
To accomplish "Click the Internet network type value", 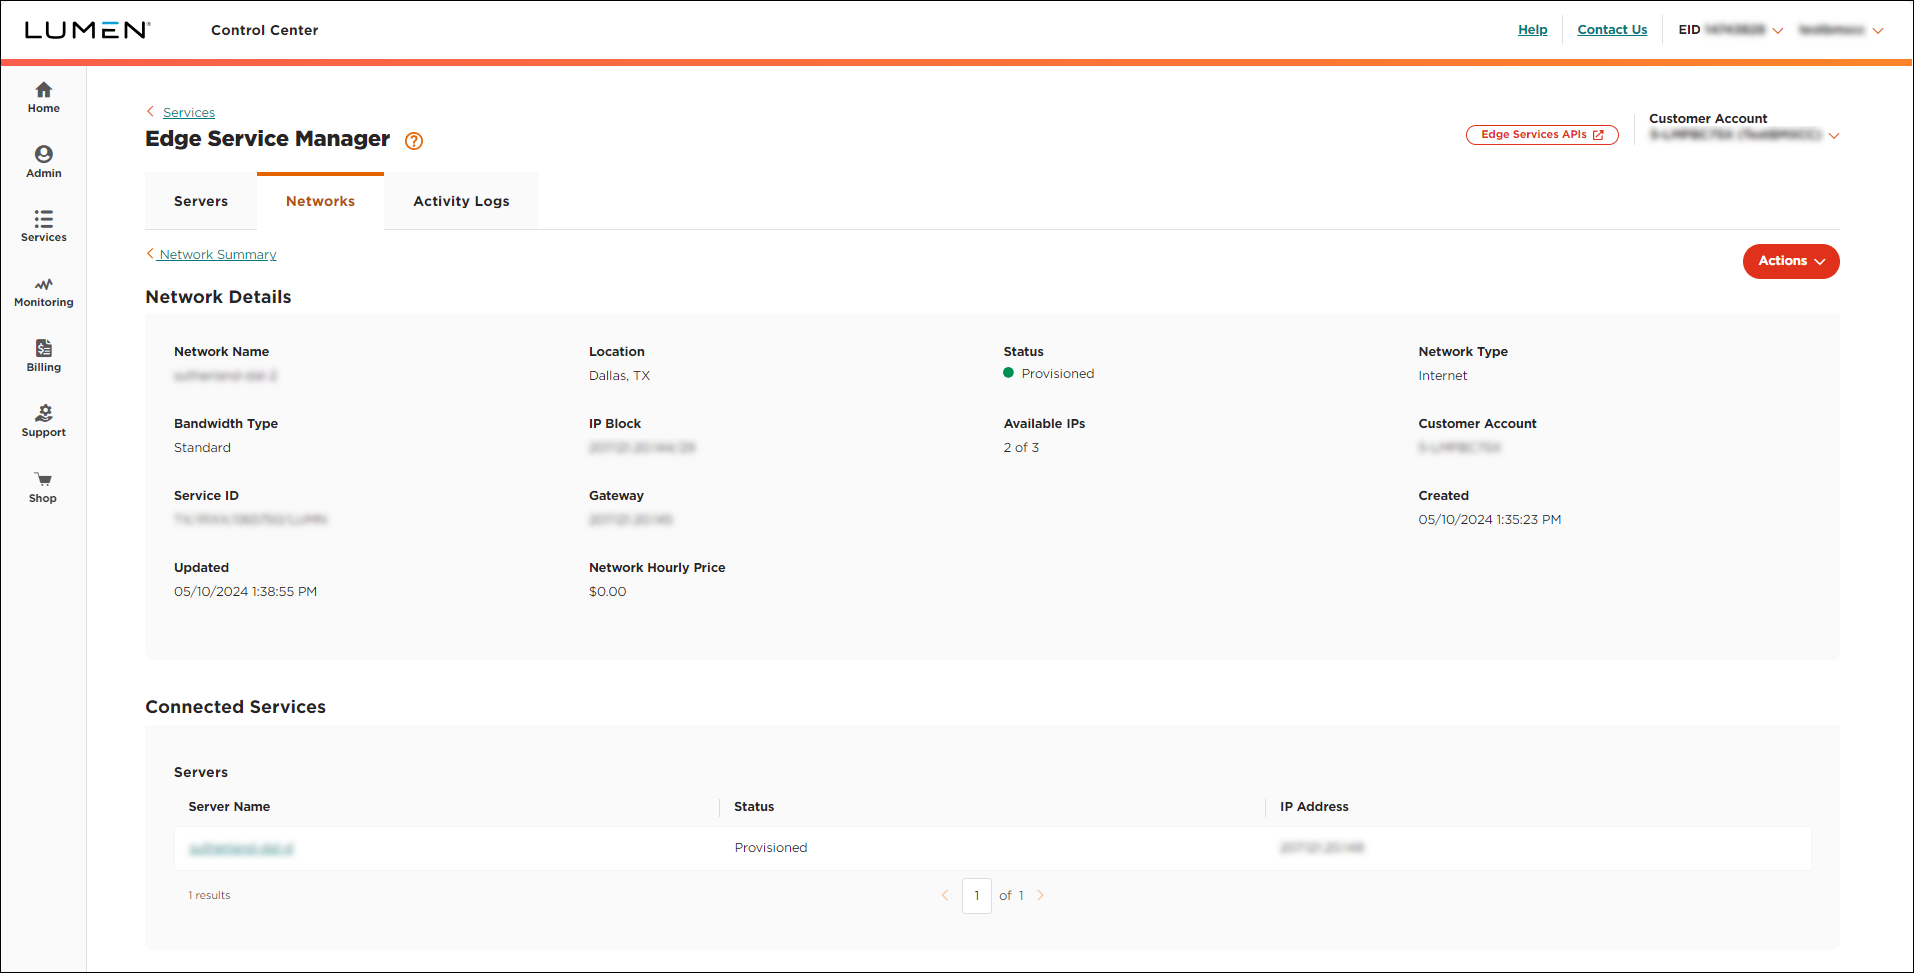I will point(1443,376).
